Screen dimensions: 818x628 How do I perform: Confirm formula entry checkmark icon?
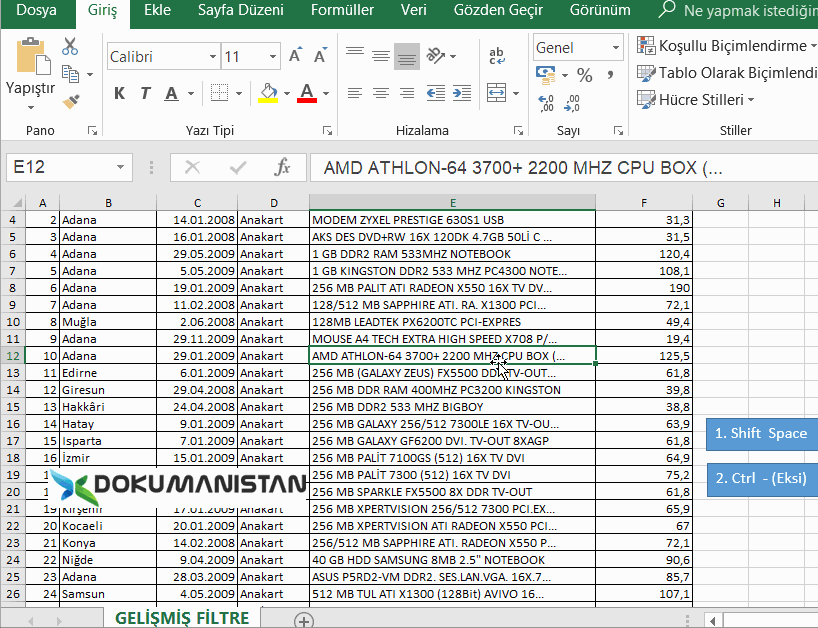237,167
